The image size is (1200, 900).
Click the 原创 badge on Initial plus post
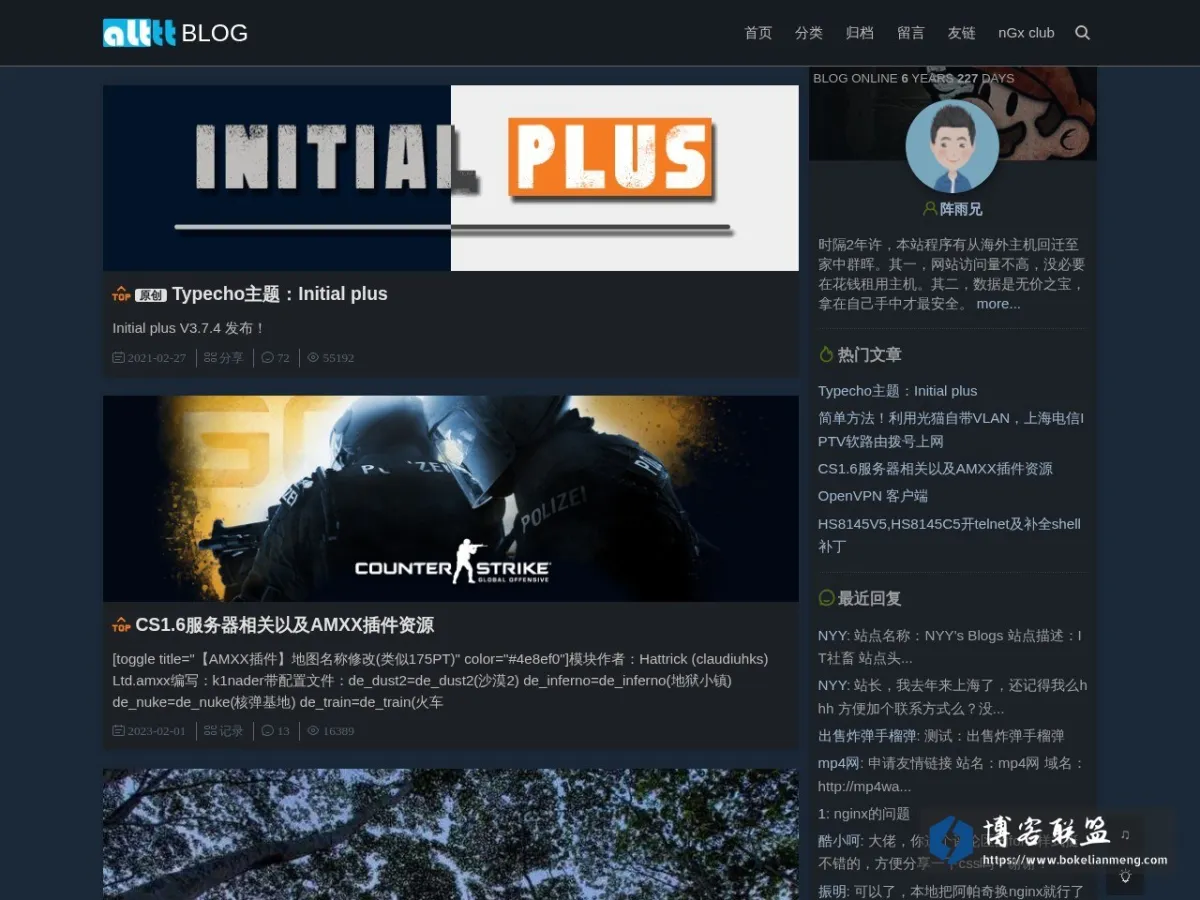coord(151,295)
